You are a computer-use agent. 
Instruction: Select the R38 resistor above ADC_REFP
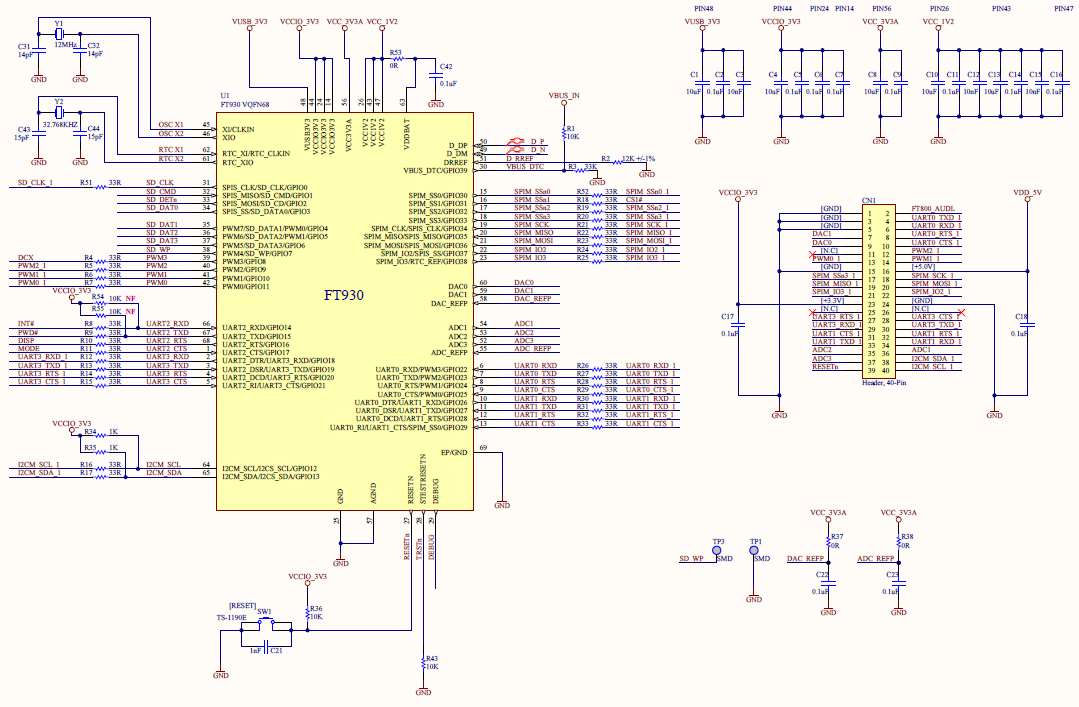click(899, 541)
